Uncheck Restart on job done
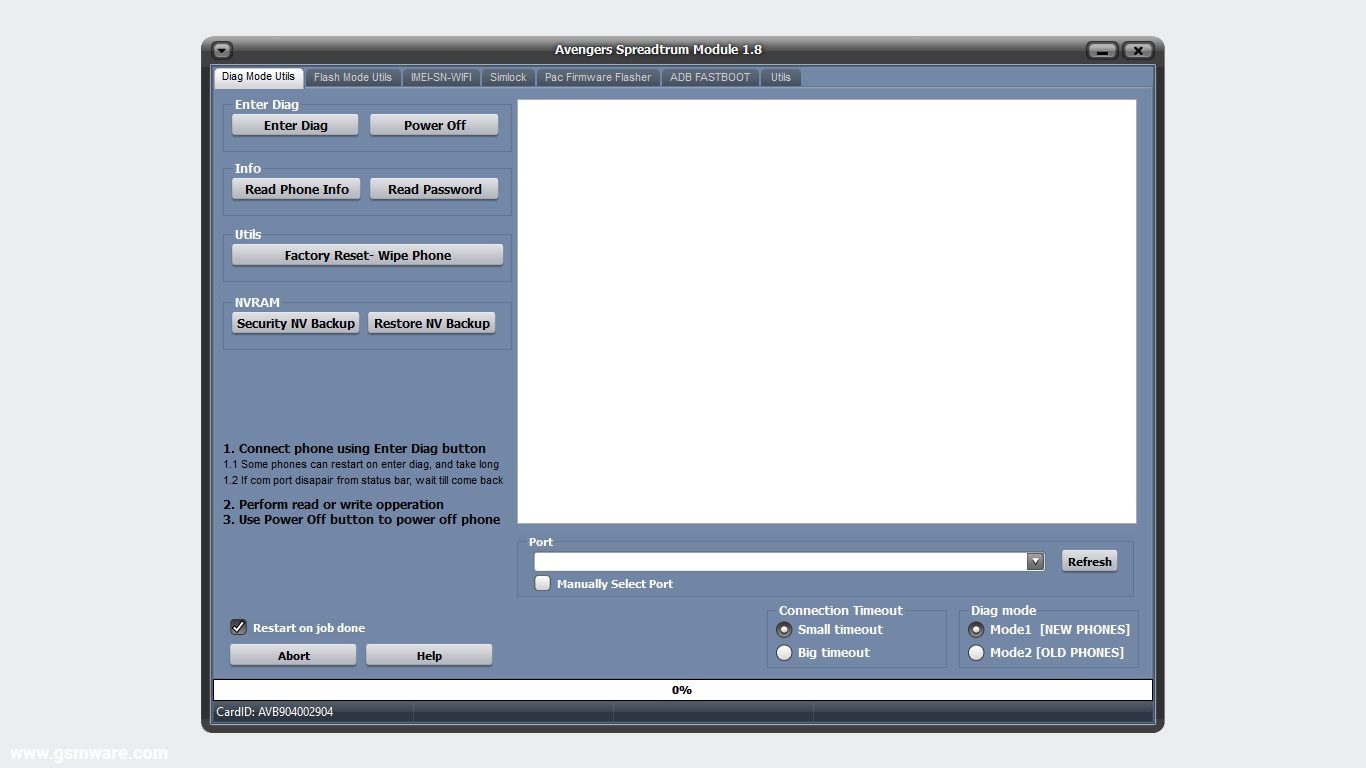Screen dimensions: 1366x768 [238, 627]
